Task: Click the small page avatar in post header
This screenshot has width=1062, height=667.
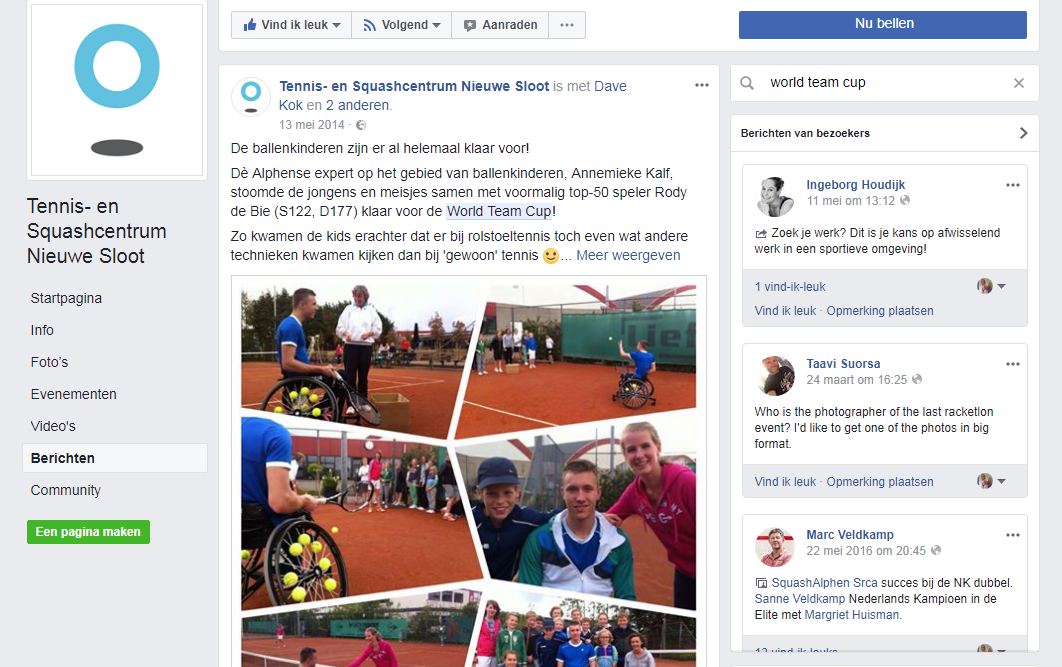Action: coord(251,97)
